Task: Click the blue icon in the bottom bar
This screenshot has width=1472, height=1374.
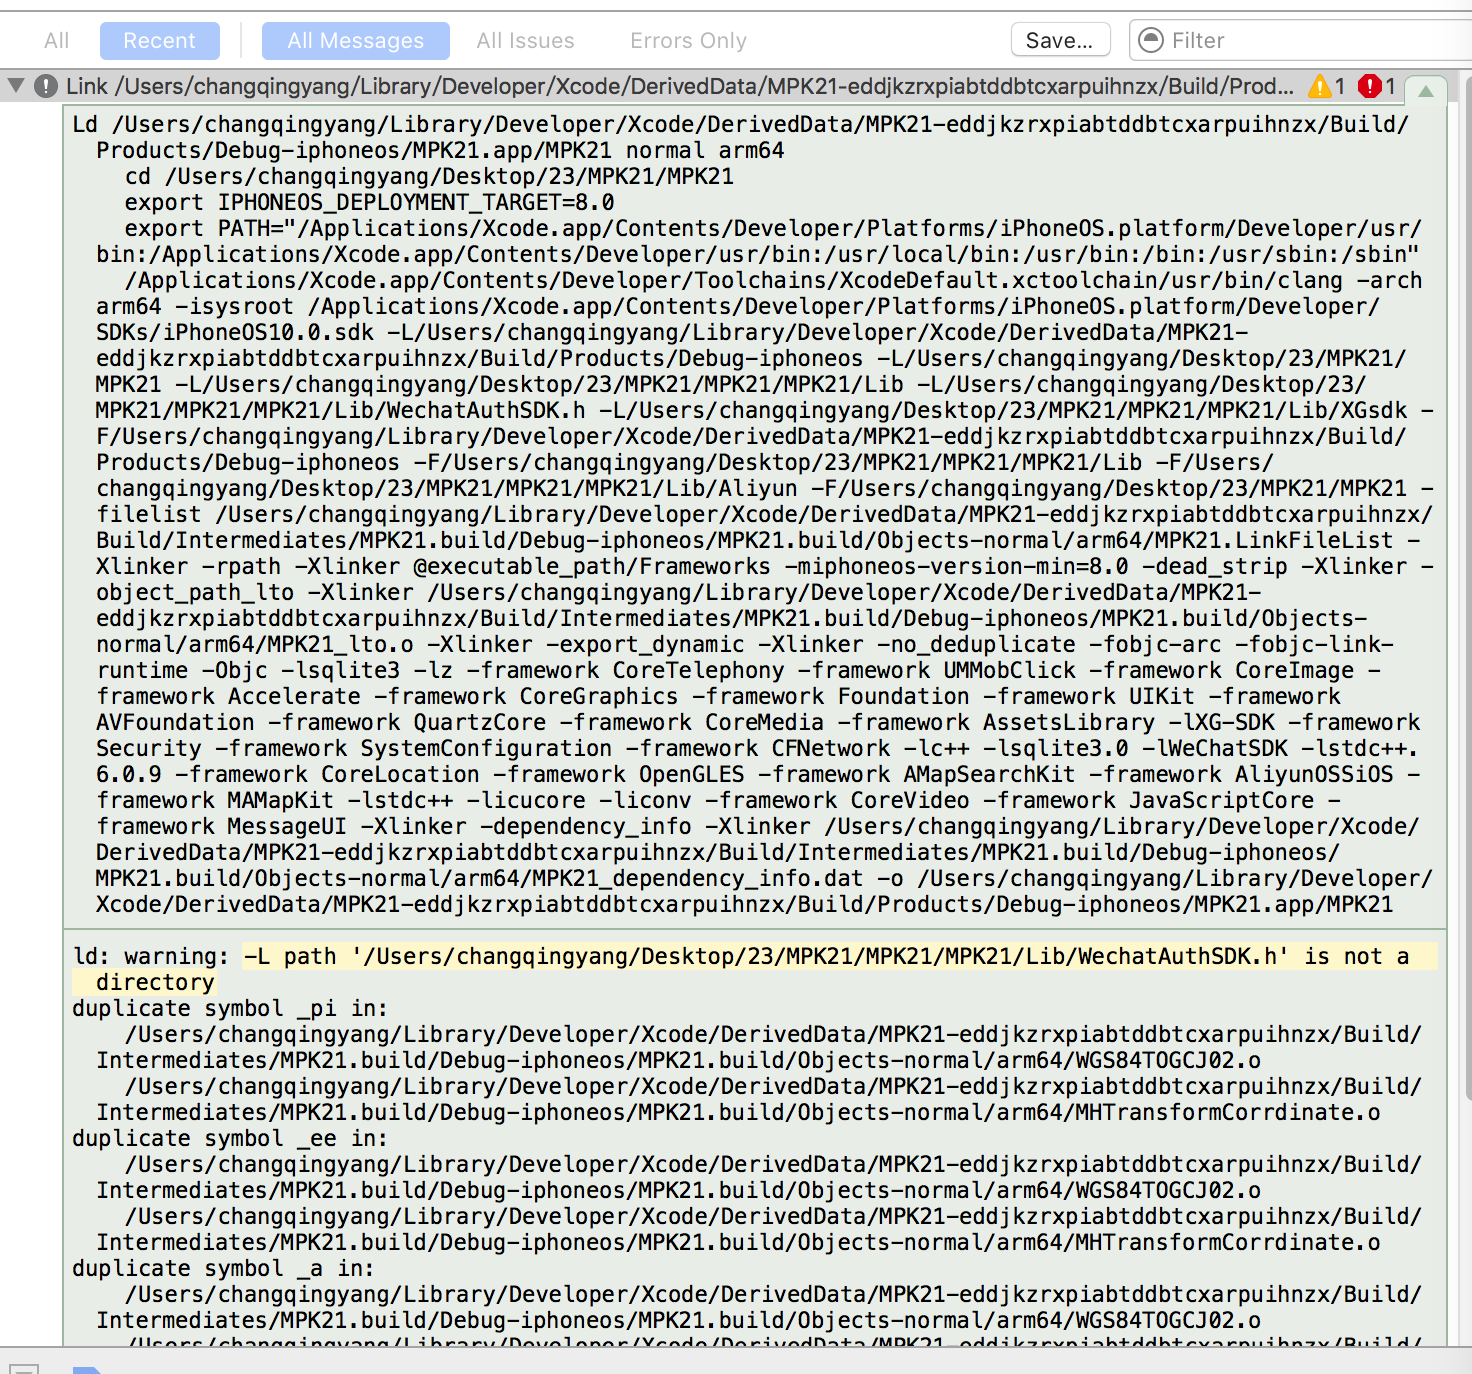Action: 87,1368
